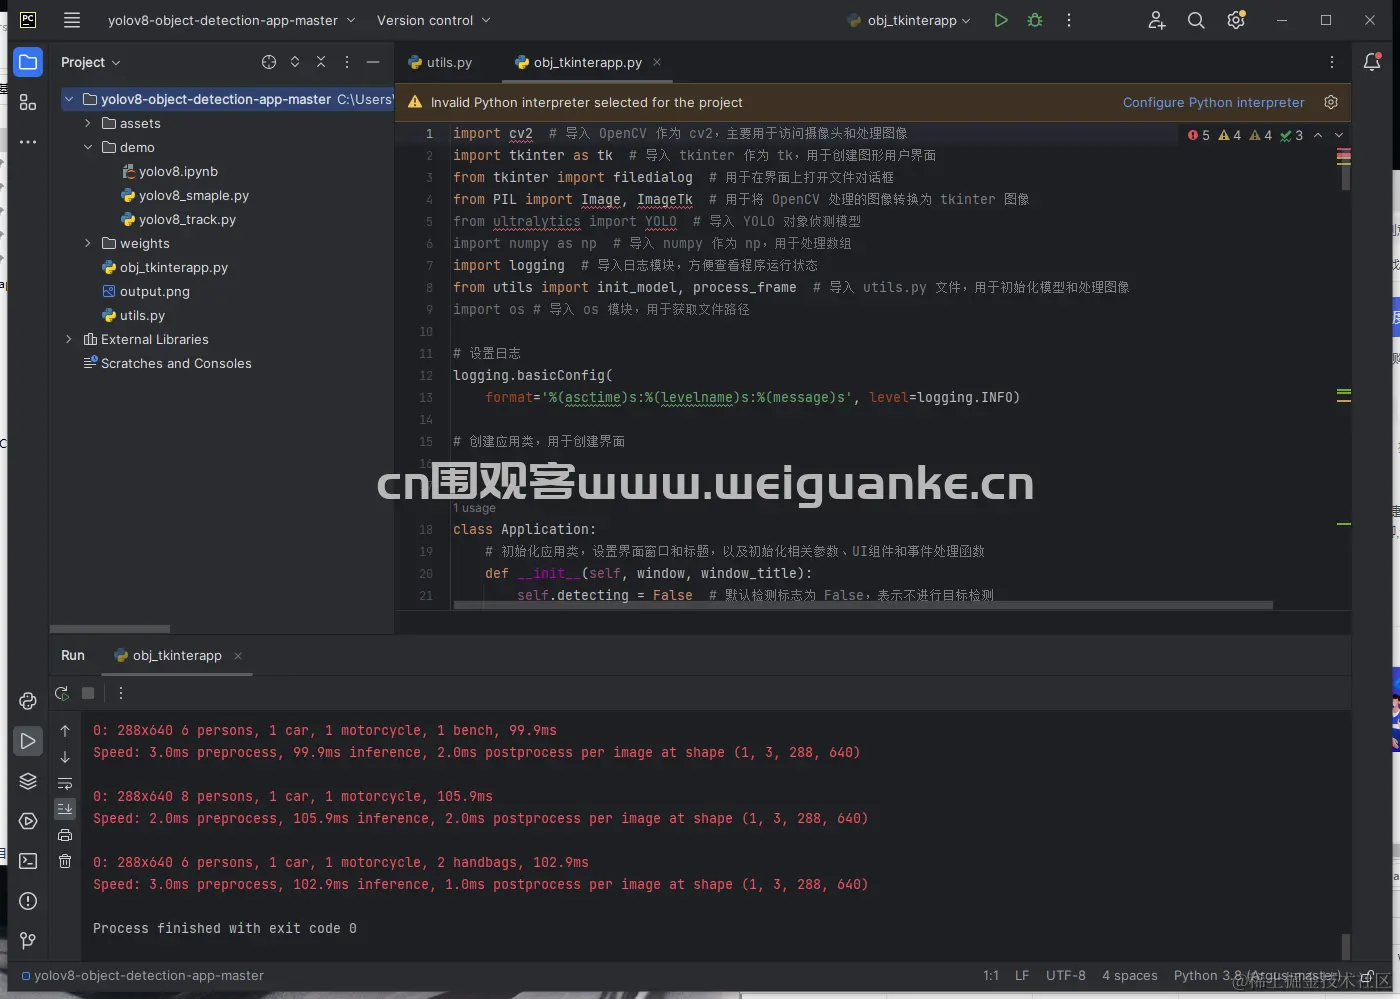The height and width of the screenshot is (999, 1400).
Task: Close obj_tkinterapp Run tab
Action: click(238, 656)
